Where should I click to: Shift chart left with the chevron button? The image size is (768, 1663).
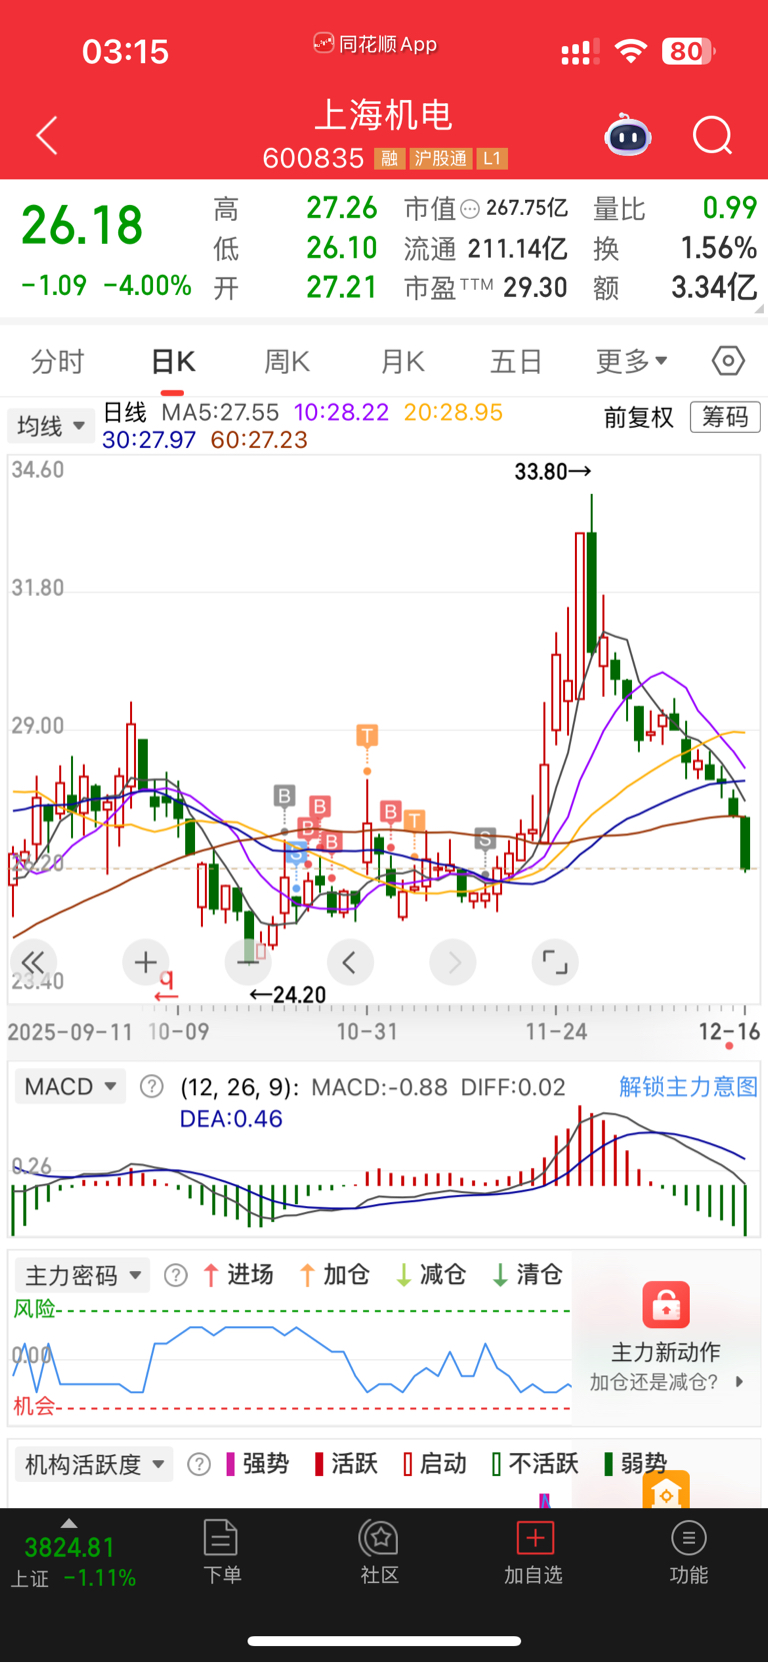coord(349,962)
